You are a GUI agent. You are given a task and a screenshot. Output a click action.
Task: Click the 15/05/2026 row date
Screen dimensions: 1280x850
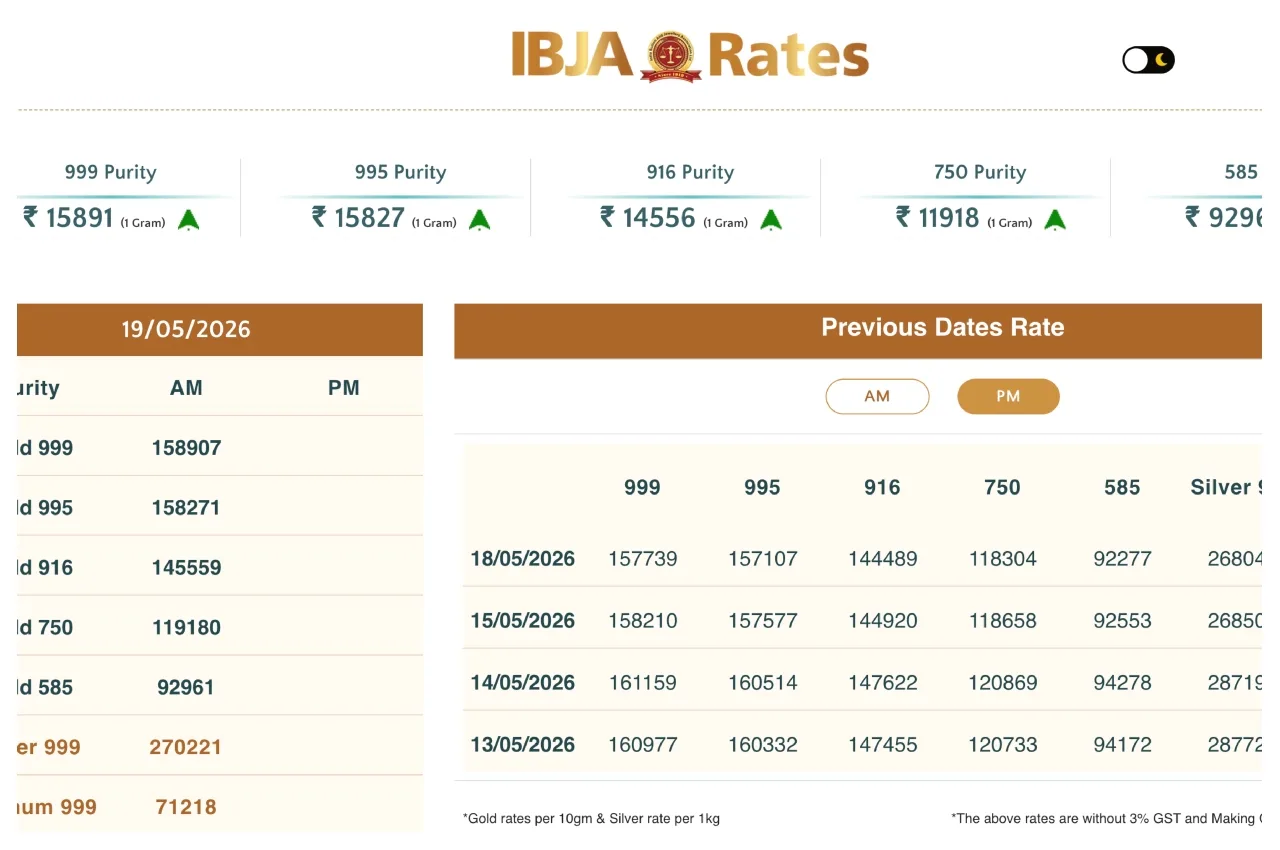[x=523, y=621]
